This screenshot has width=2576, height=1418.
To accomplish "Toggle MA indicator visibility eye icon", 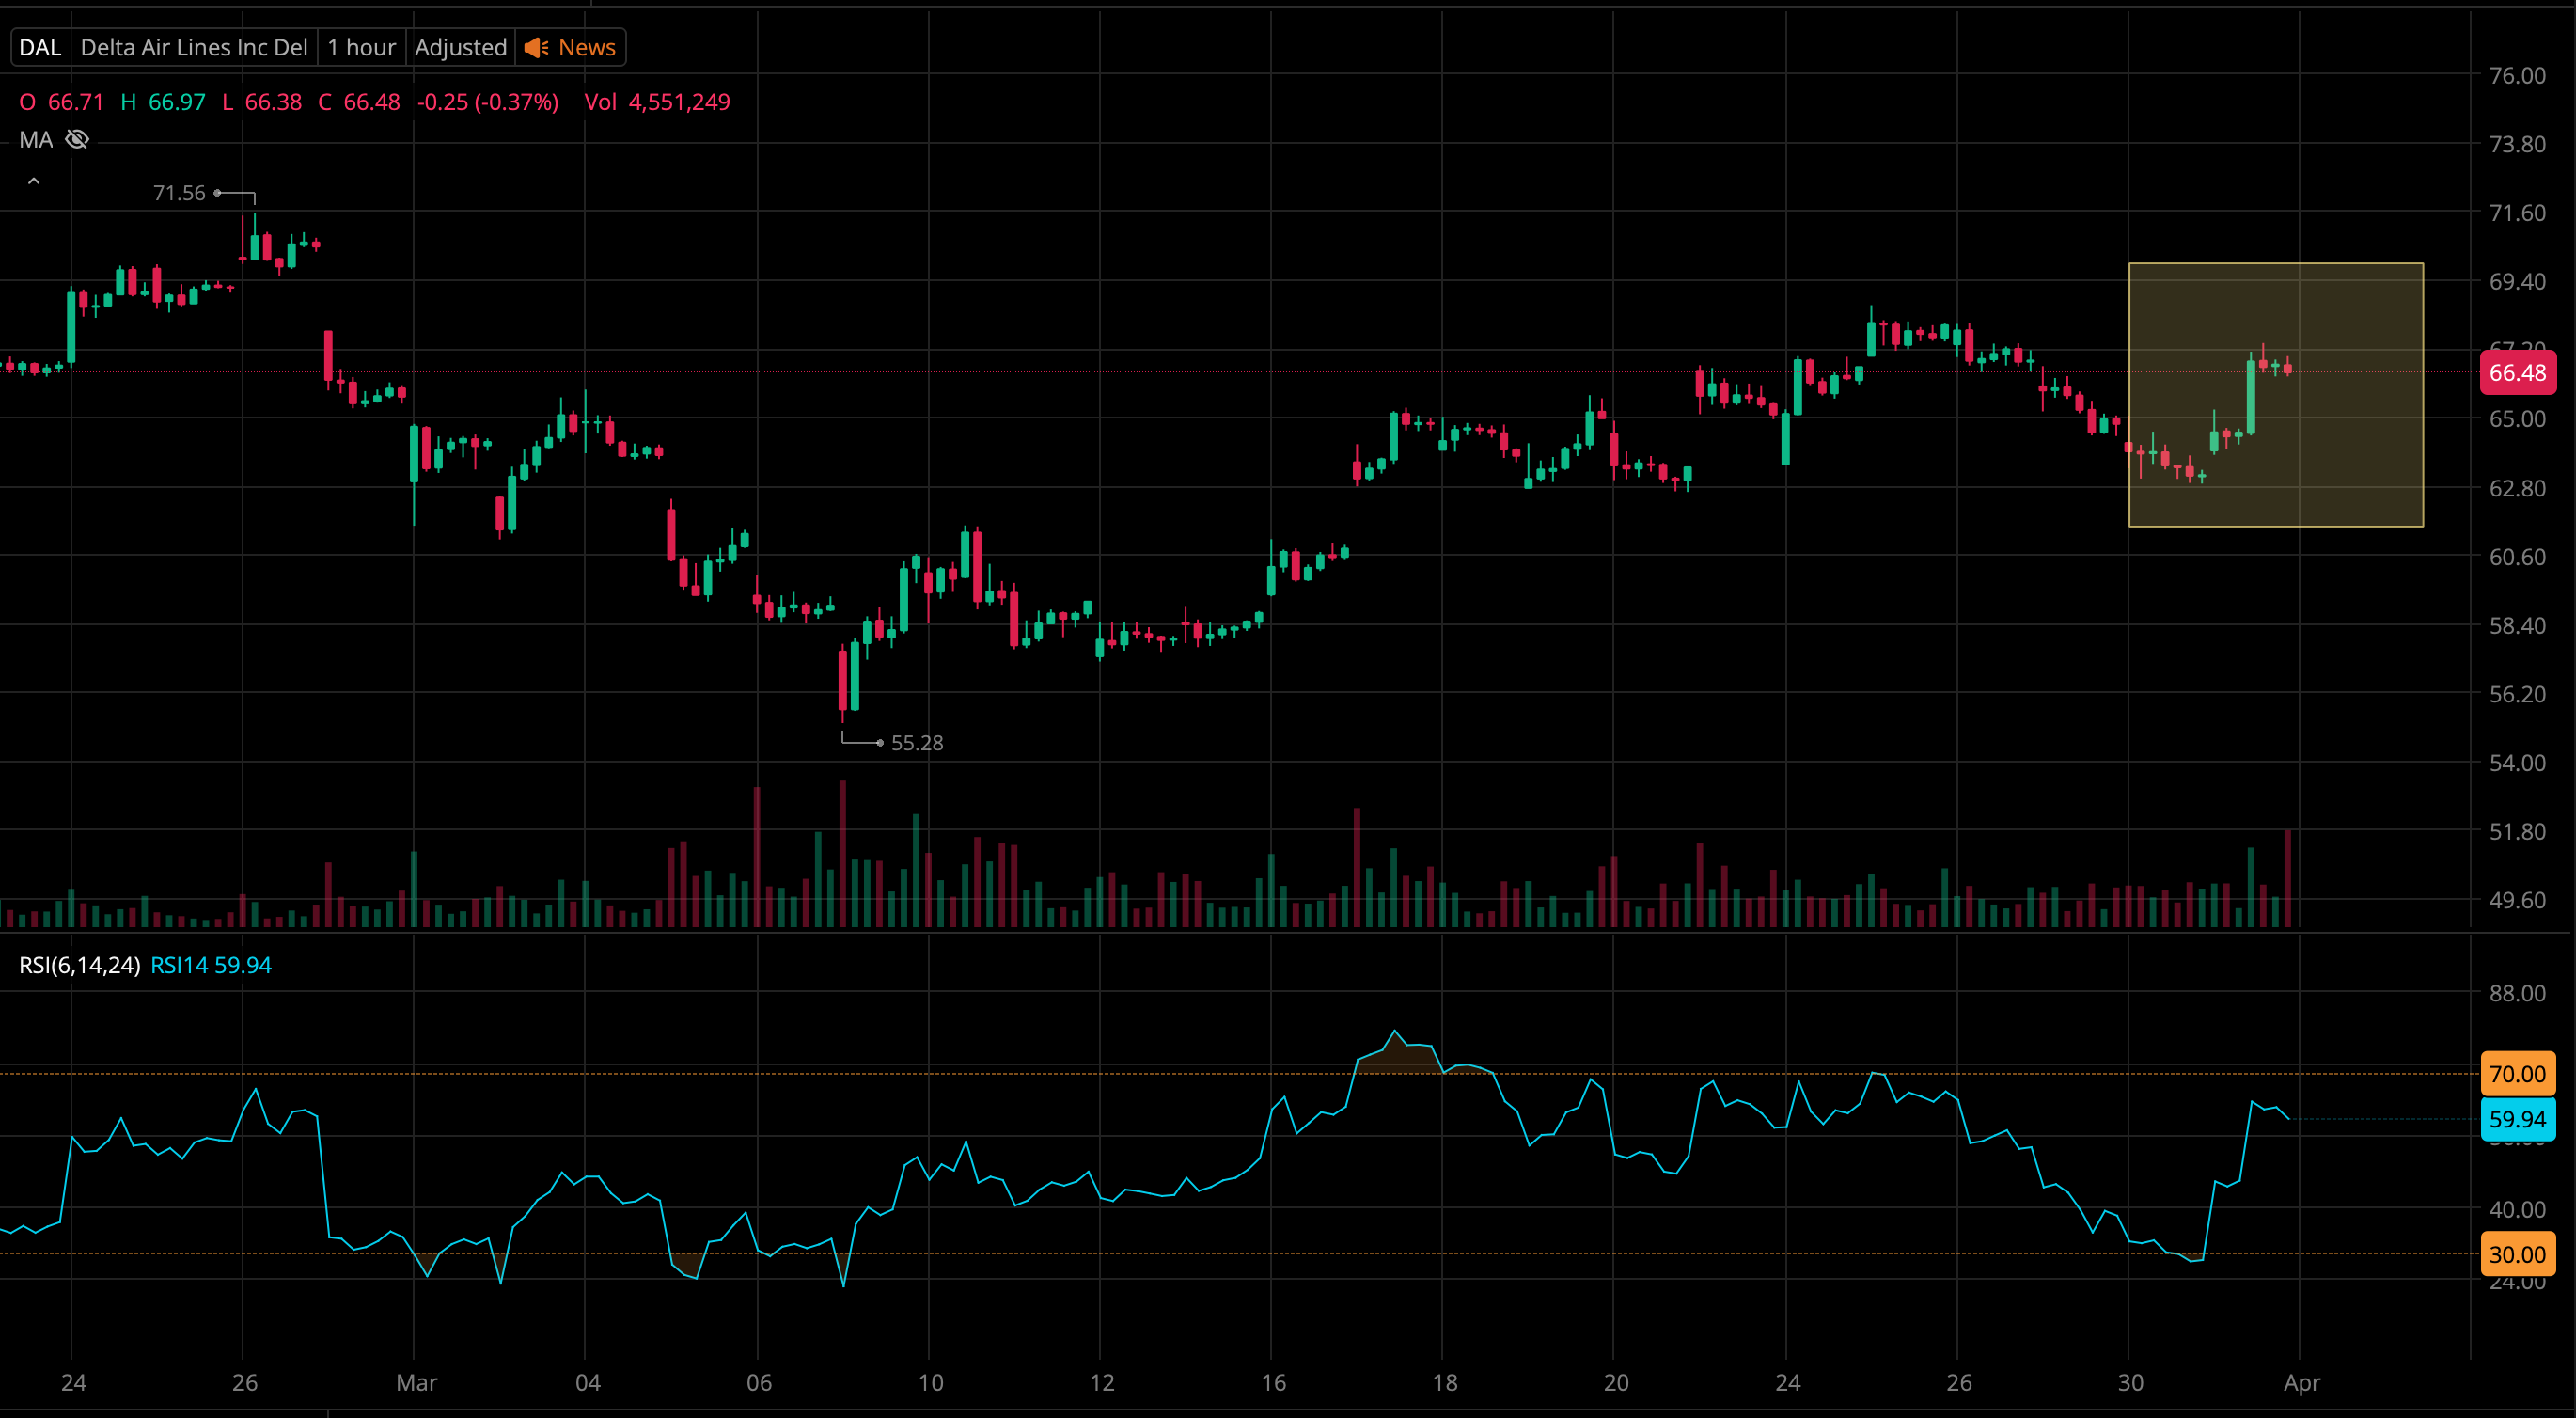I will (x=77, y=140).
